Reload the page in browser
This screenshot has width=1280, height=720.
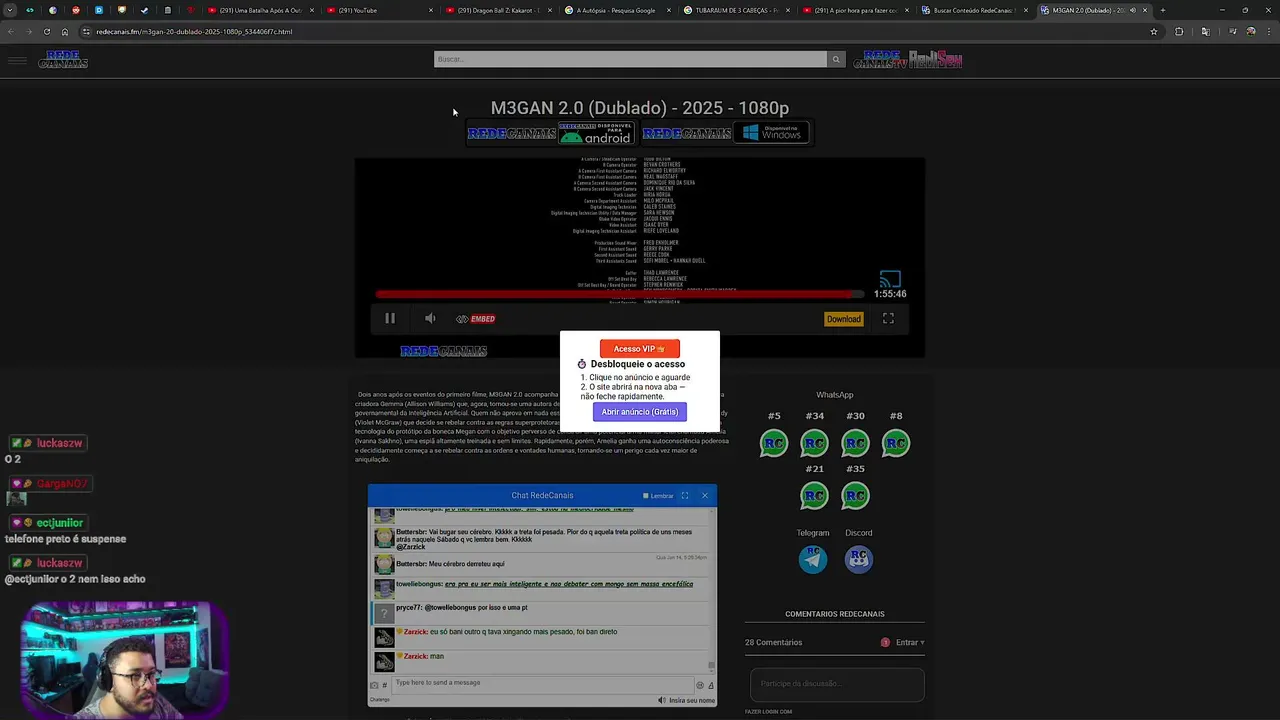pyautogui.click(x=46, y=31)
